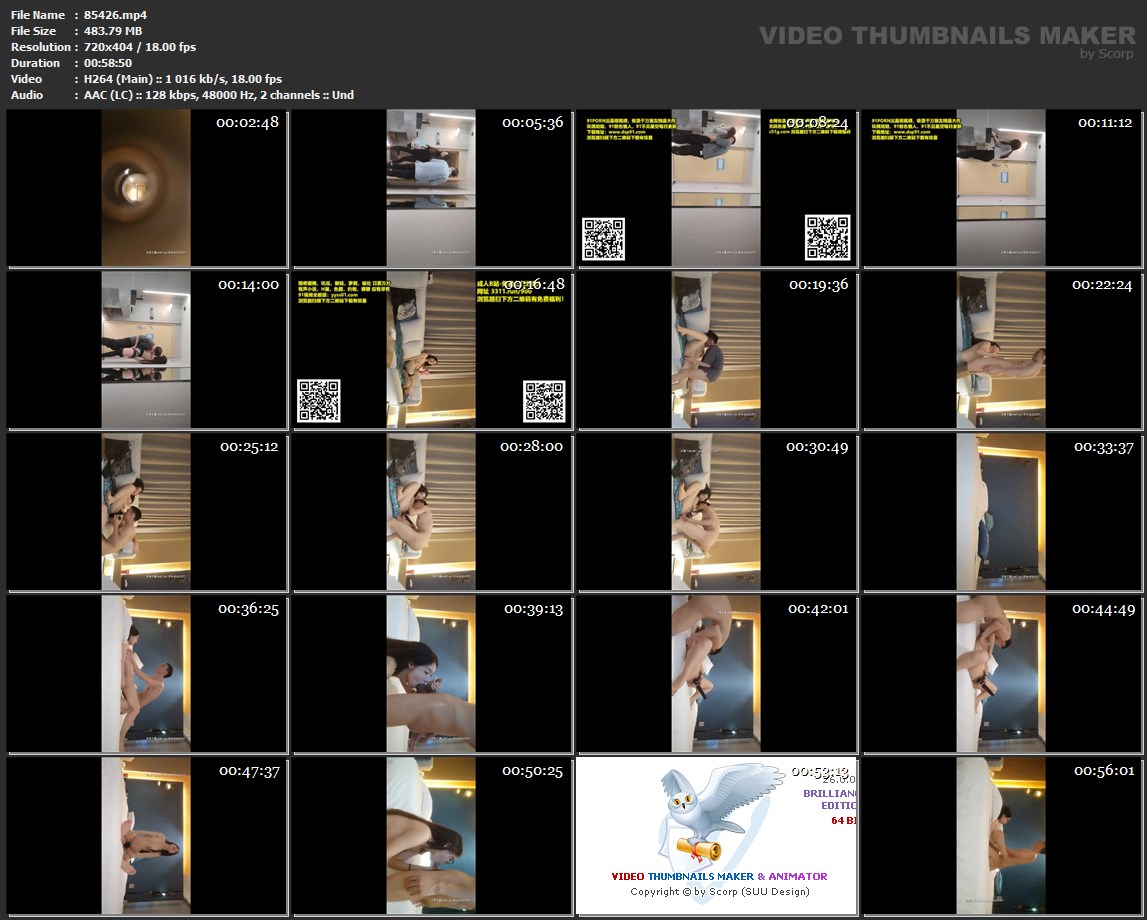Select the thumbnail stamped 00:33:37
1147x920 pixels.
point(1000,512)
